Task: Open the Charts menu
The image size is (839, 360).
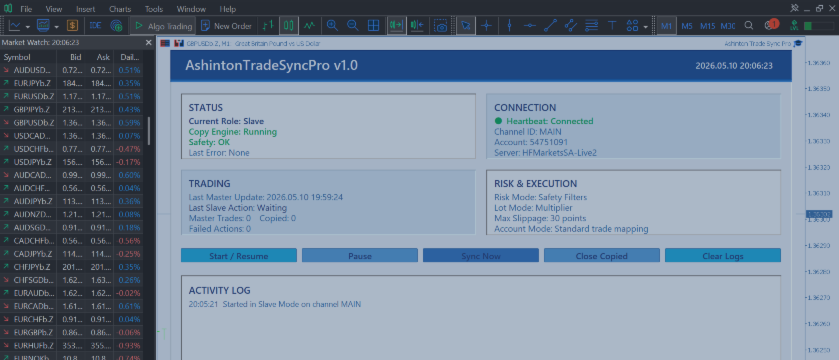Action: (120, 9)
